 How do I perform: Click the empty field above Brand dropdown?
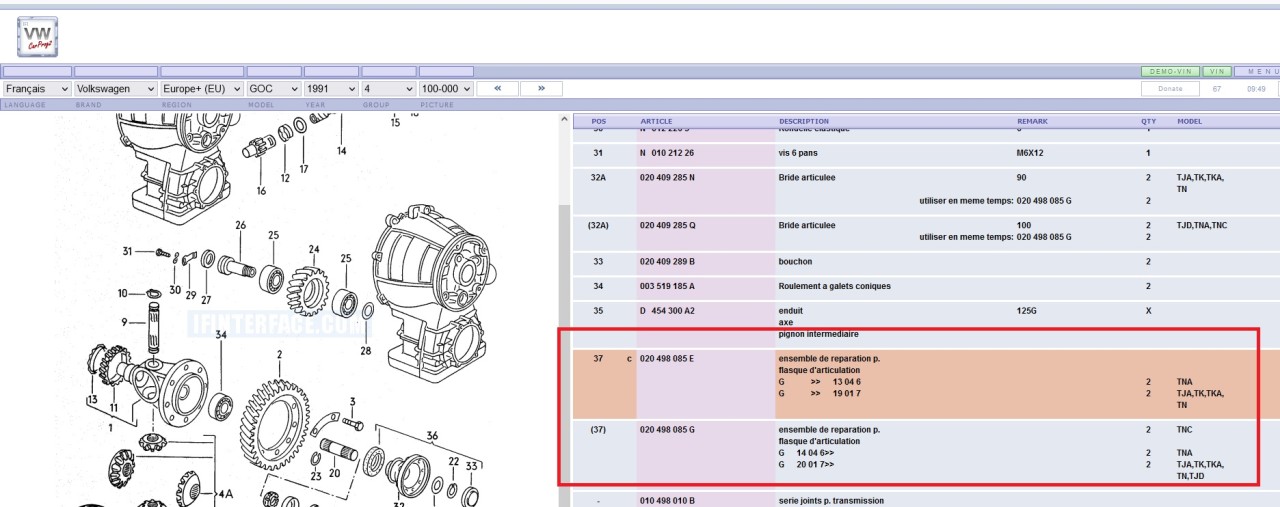[116, 72]
